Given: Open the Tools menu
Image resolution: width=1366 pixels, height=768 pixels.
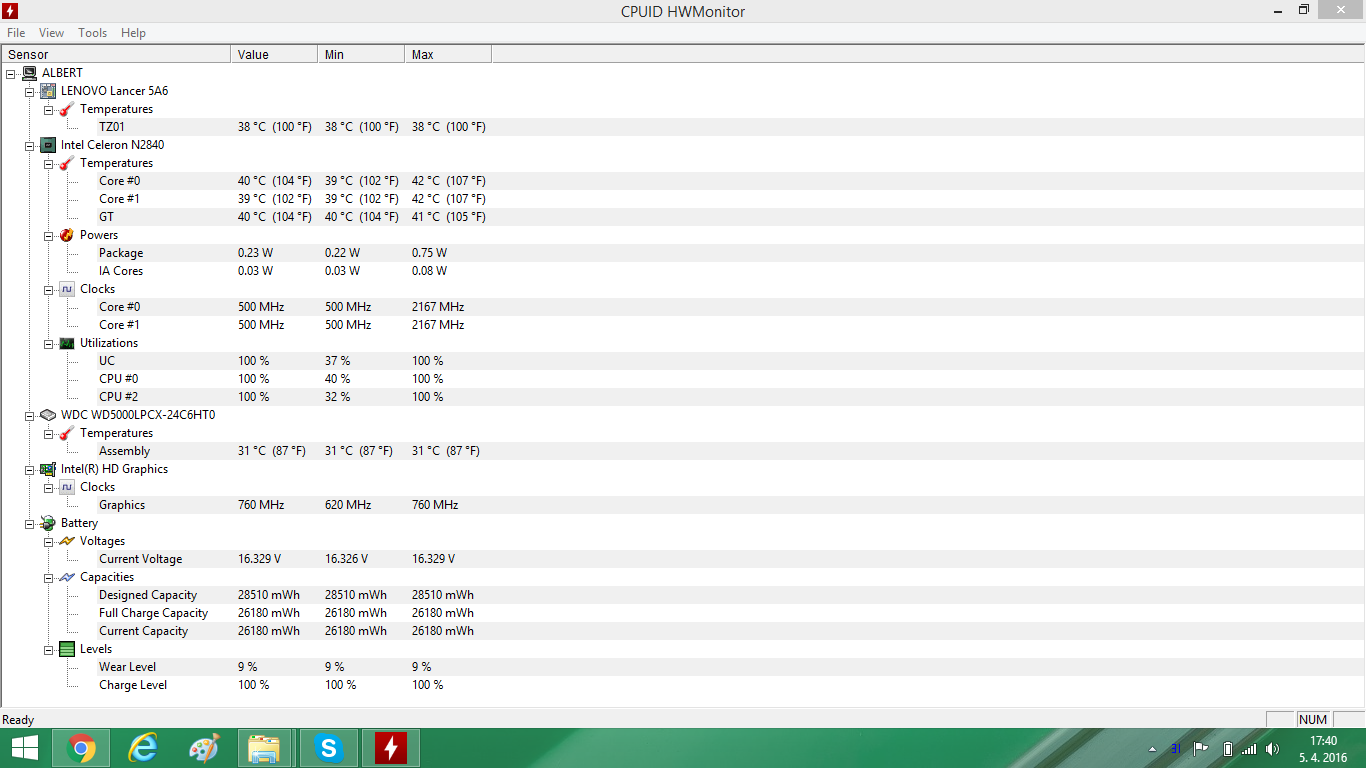Looking at the screenshot, I should click(93, 33).
